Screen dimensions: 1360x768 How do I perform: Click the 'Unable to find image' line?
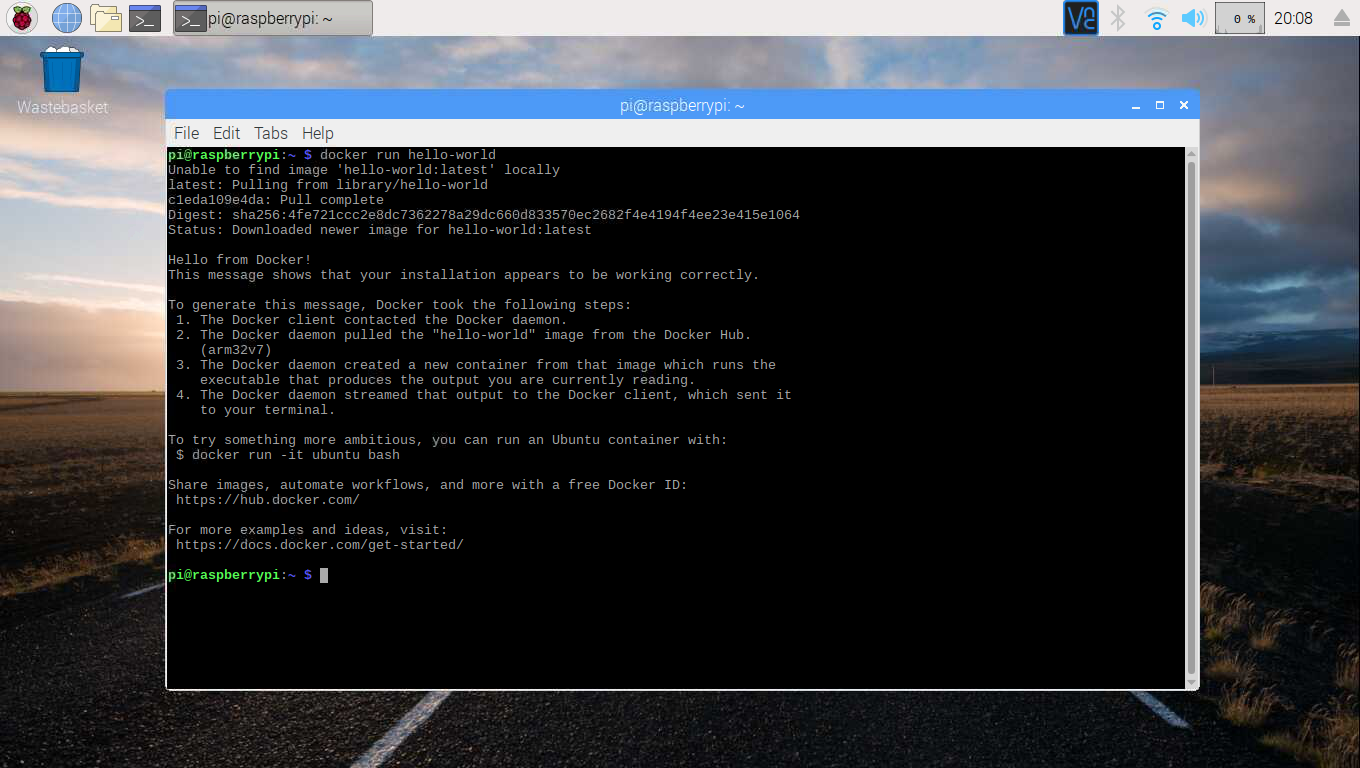point(364,170)
